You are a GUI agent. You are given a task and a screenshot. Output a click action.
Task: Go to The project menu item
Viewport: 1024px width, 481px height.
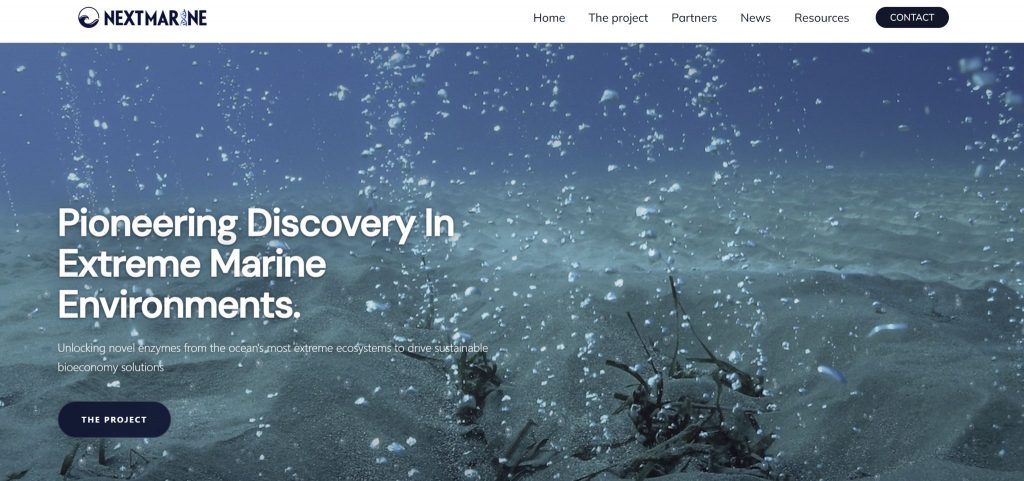click(618, 18)
